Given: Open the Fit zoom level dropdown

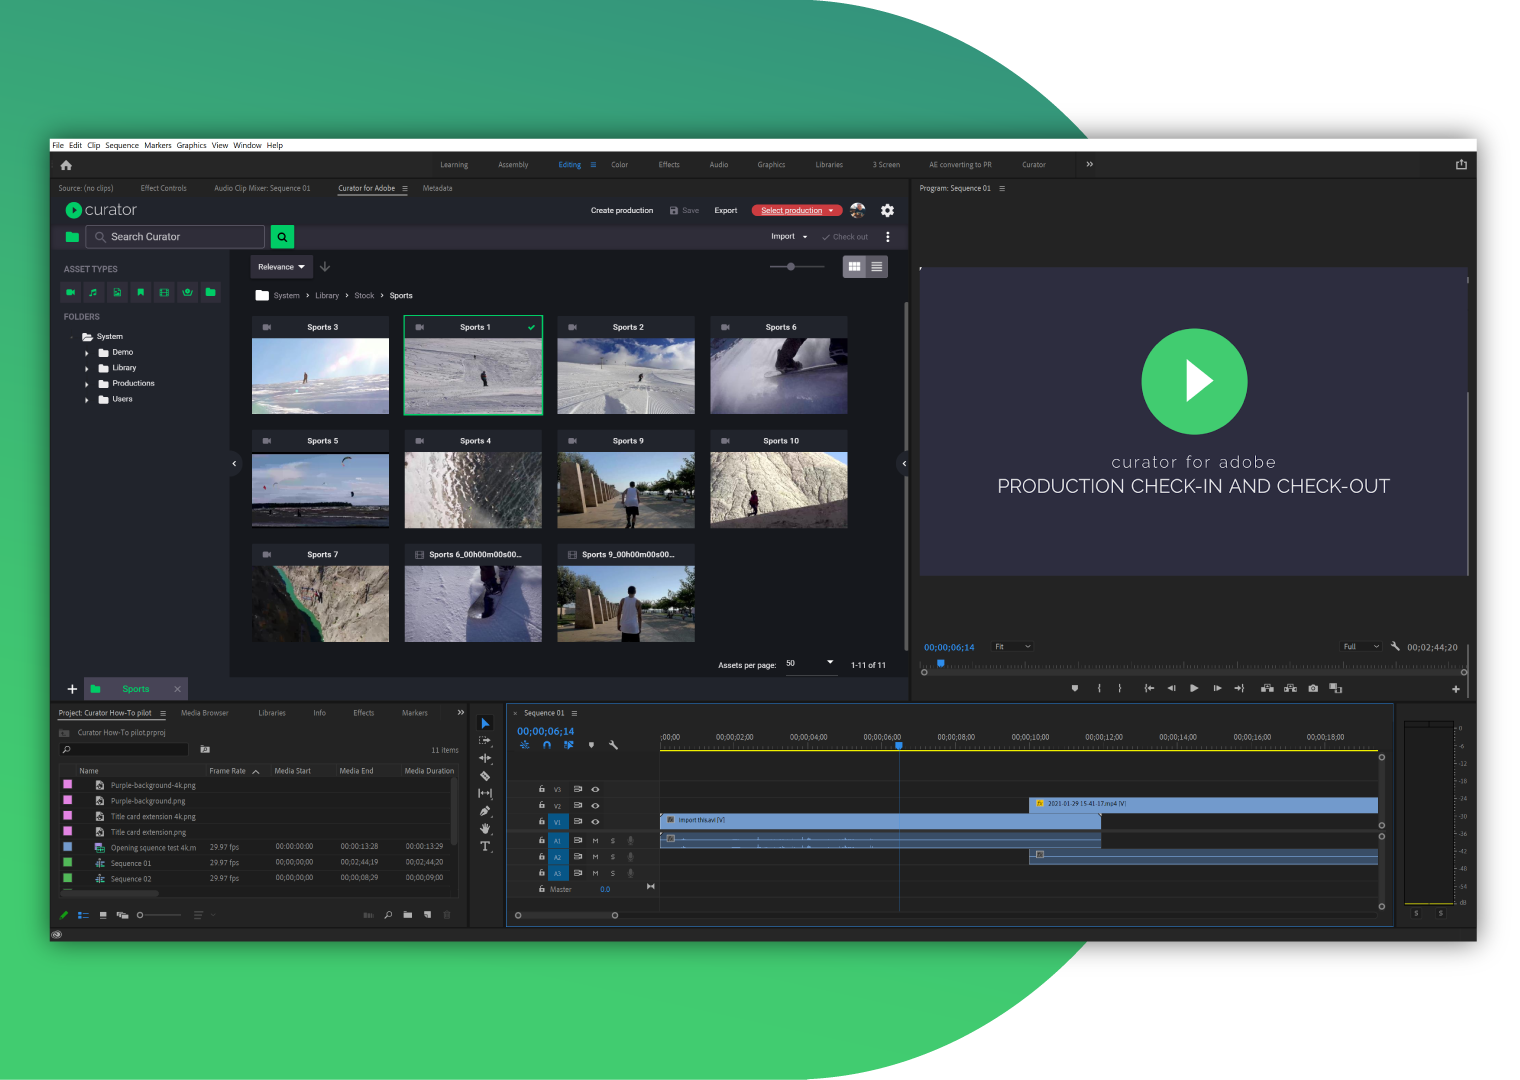Looking at the screenshot, I should (x=1012, y=647).
